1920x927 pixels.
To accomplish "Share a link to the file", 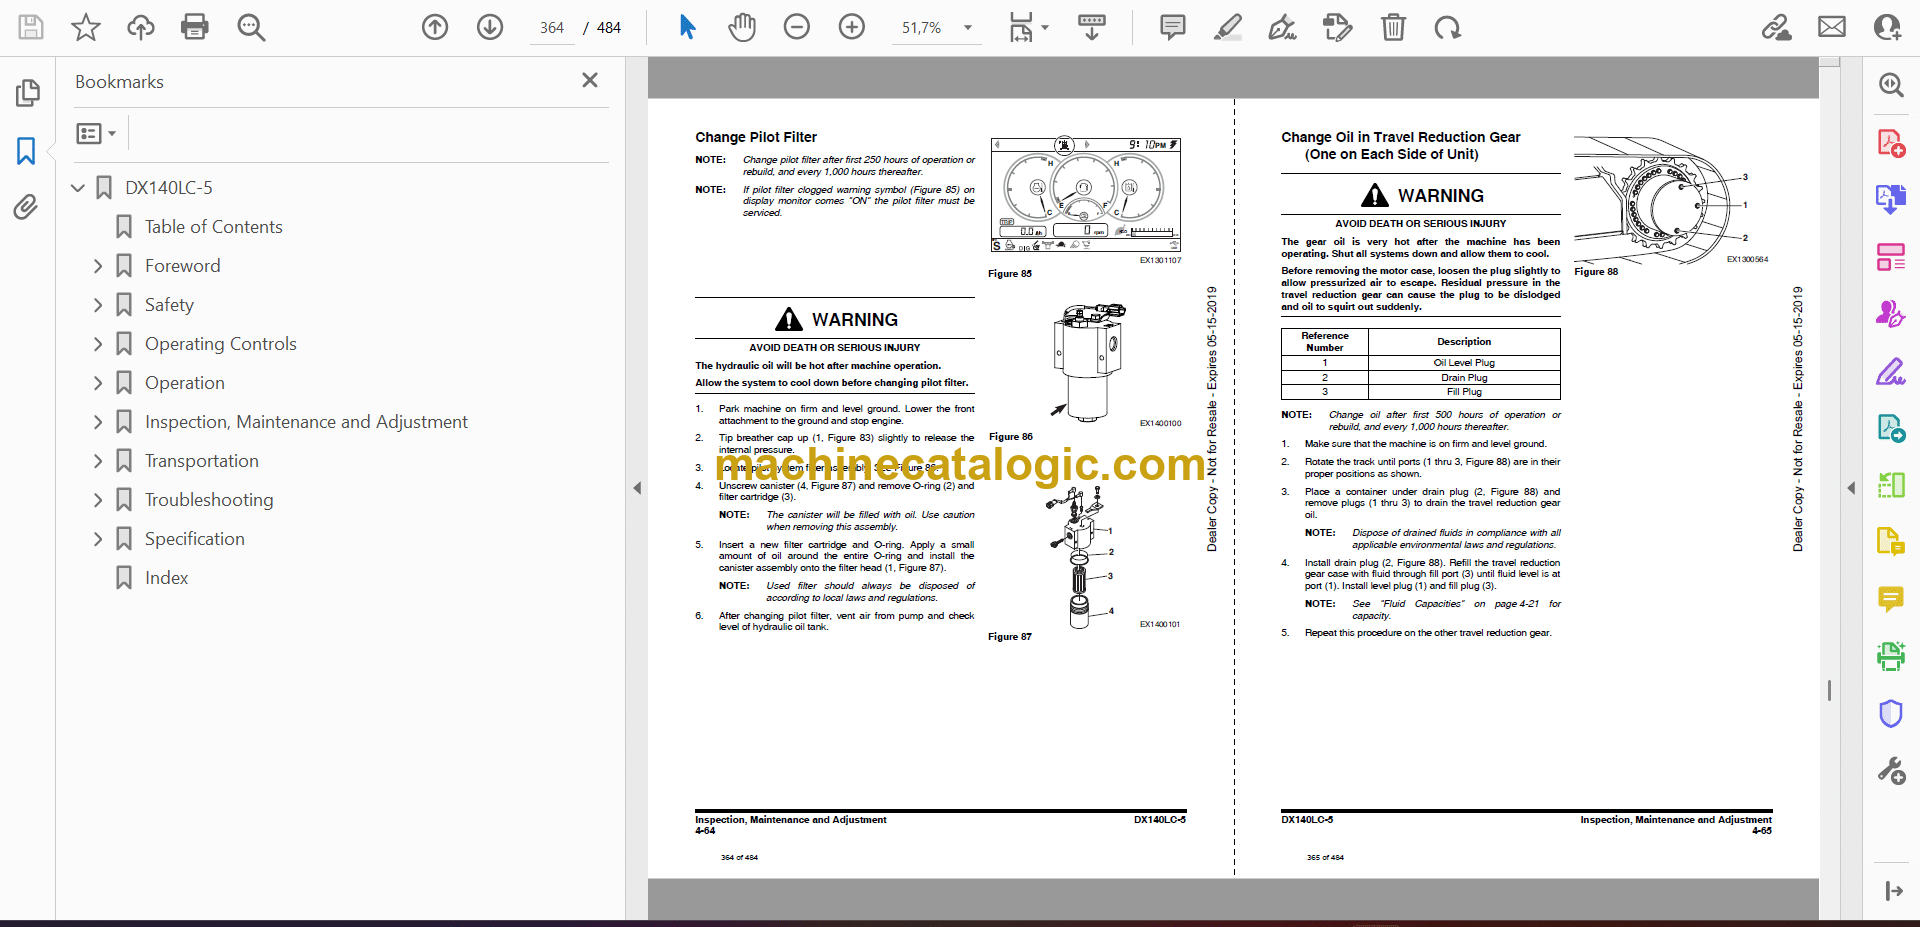I will click(x=1777, y=27).
